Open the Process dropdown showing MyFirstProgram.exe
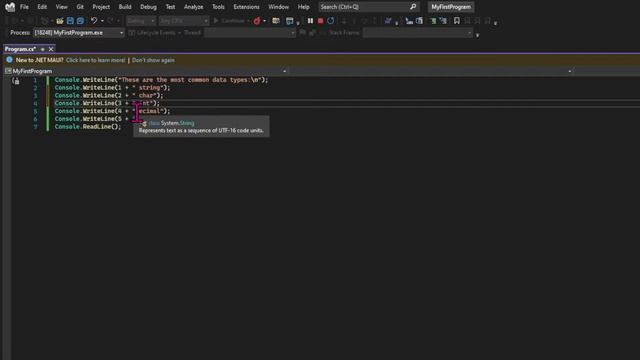 79,33
